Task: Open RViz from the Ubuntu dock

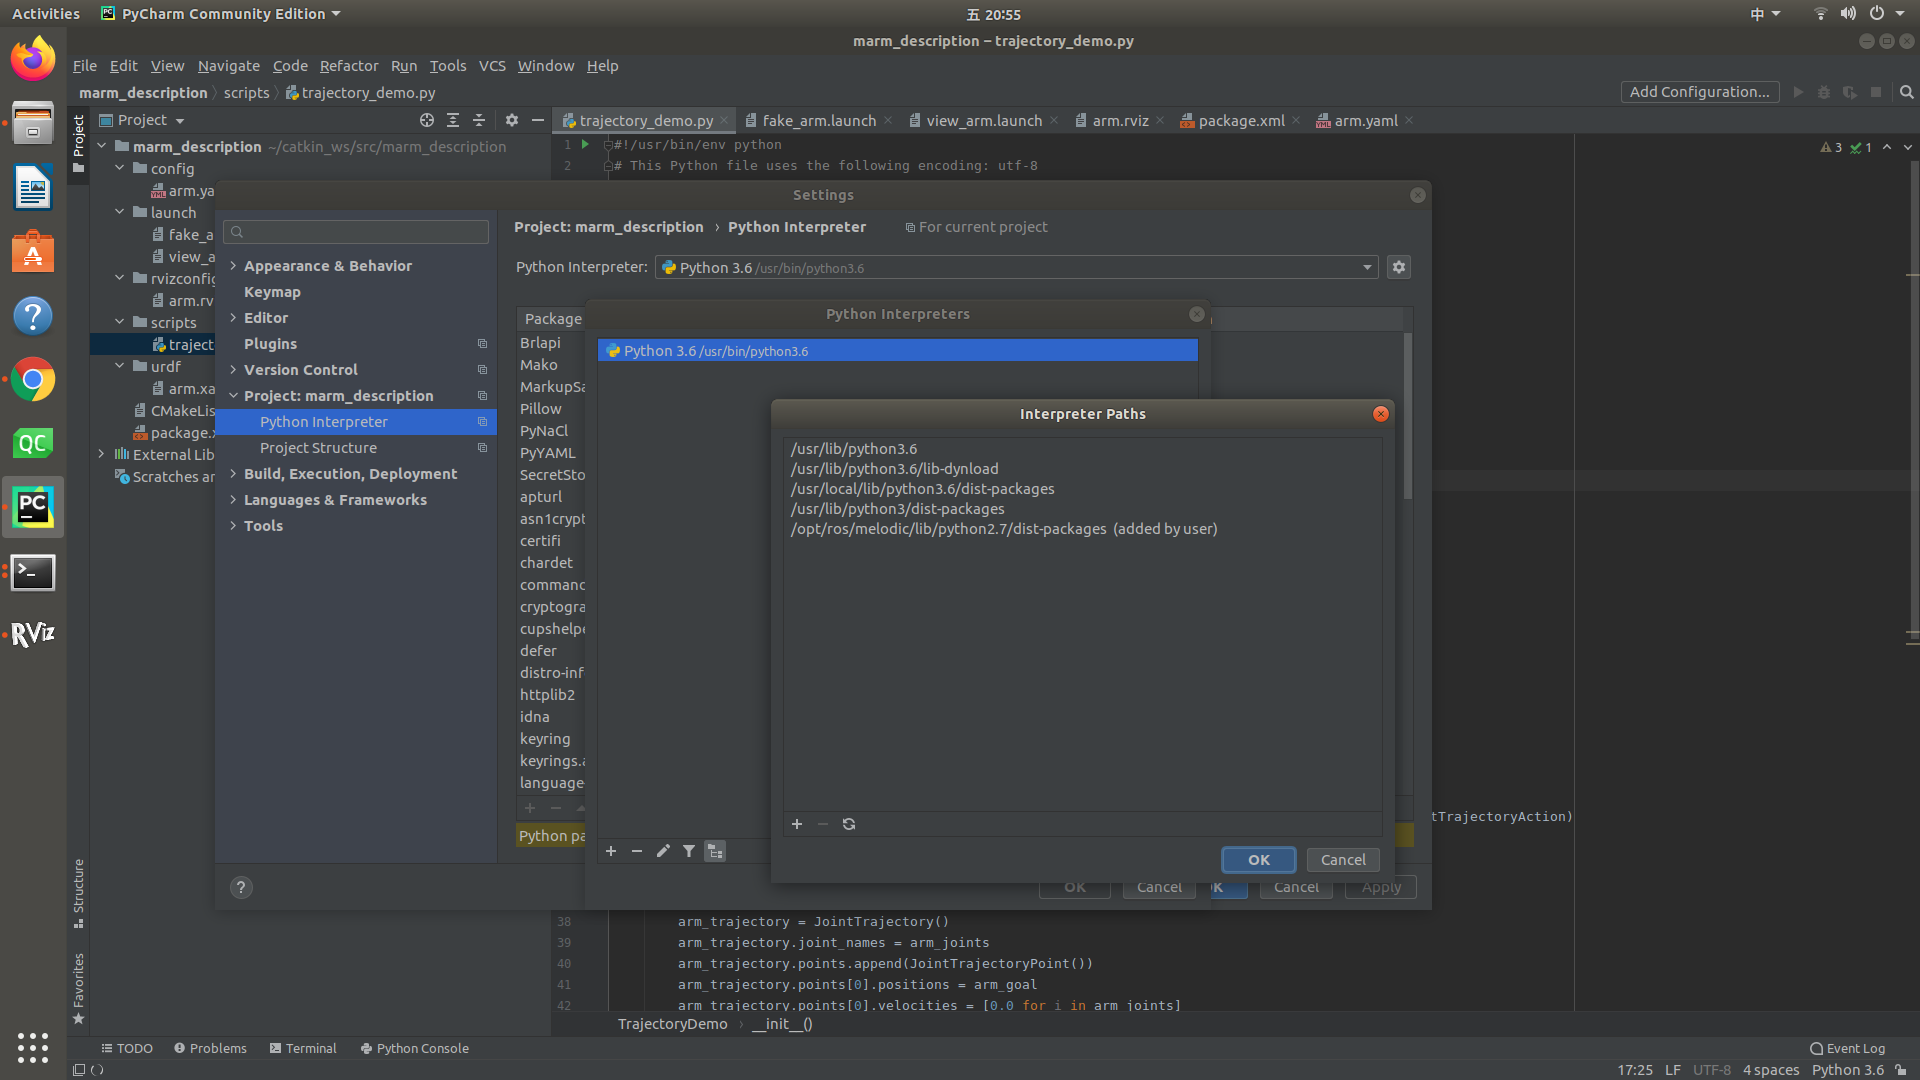Action: pos(33,634)
